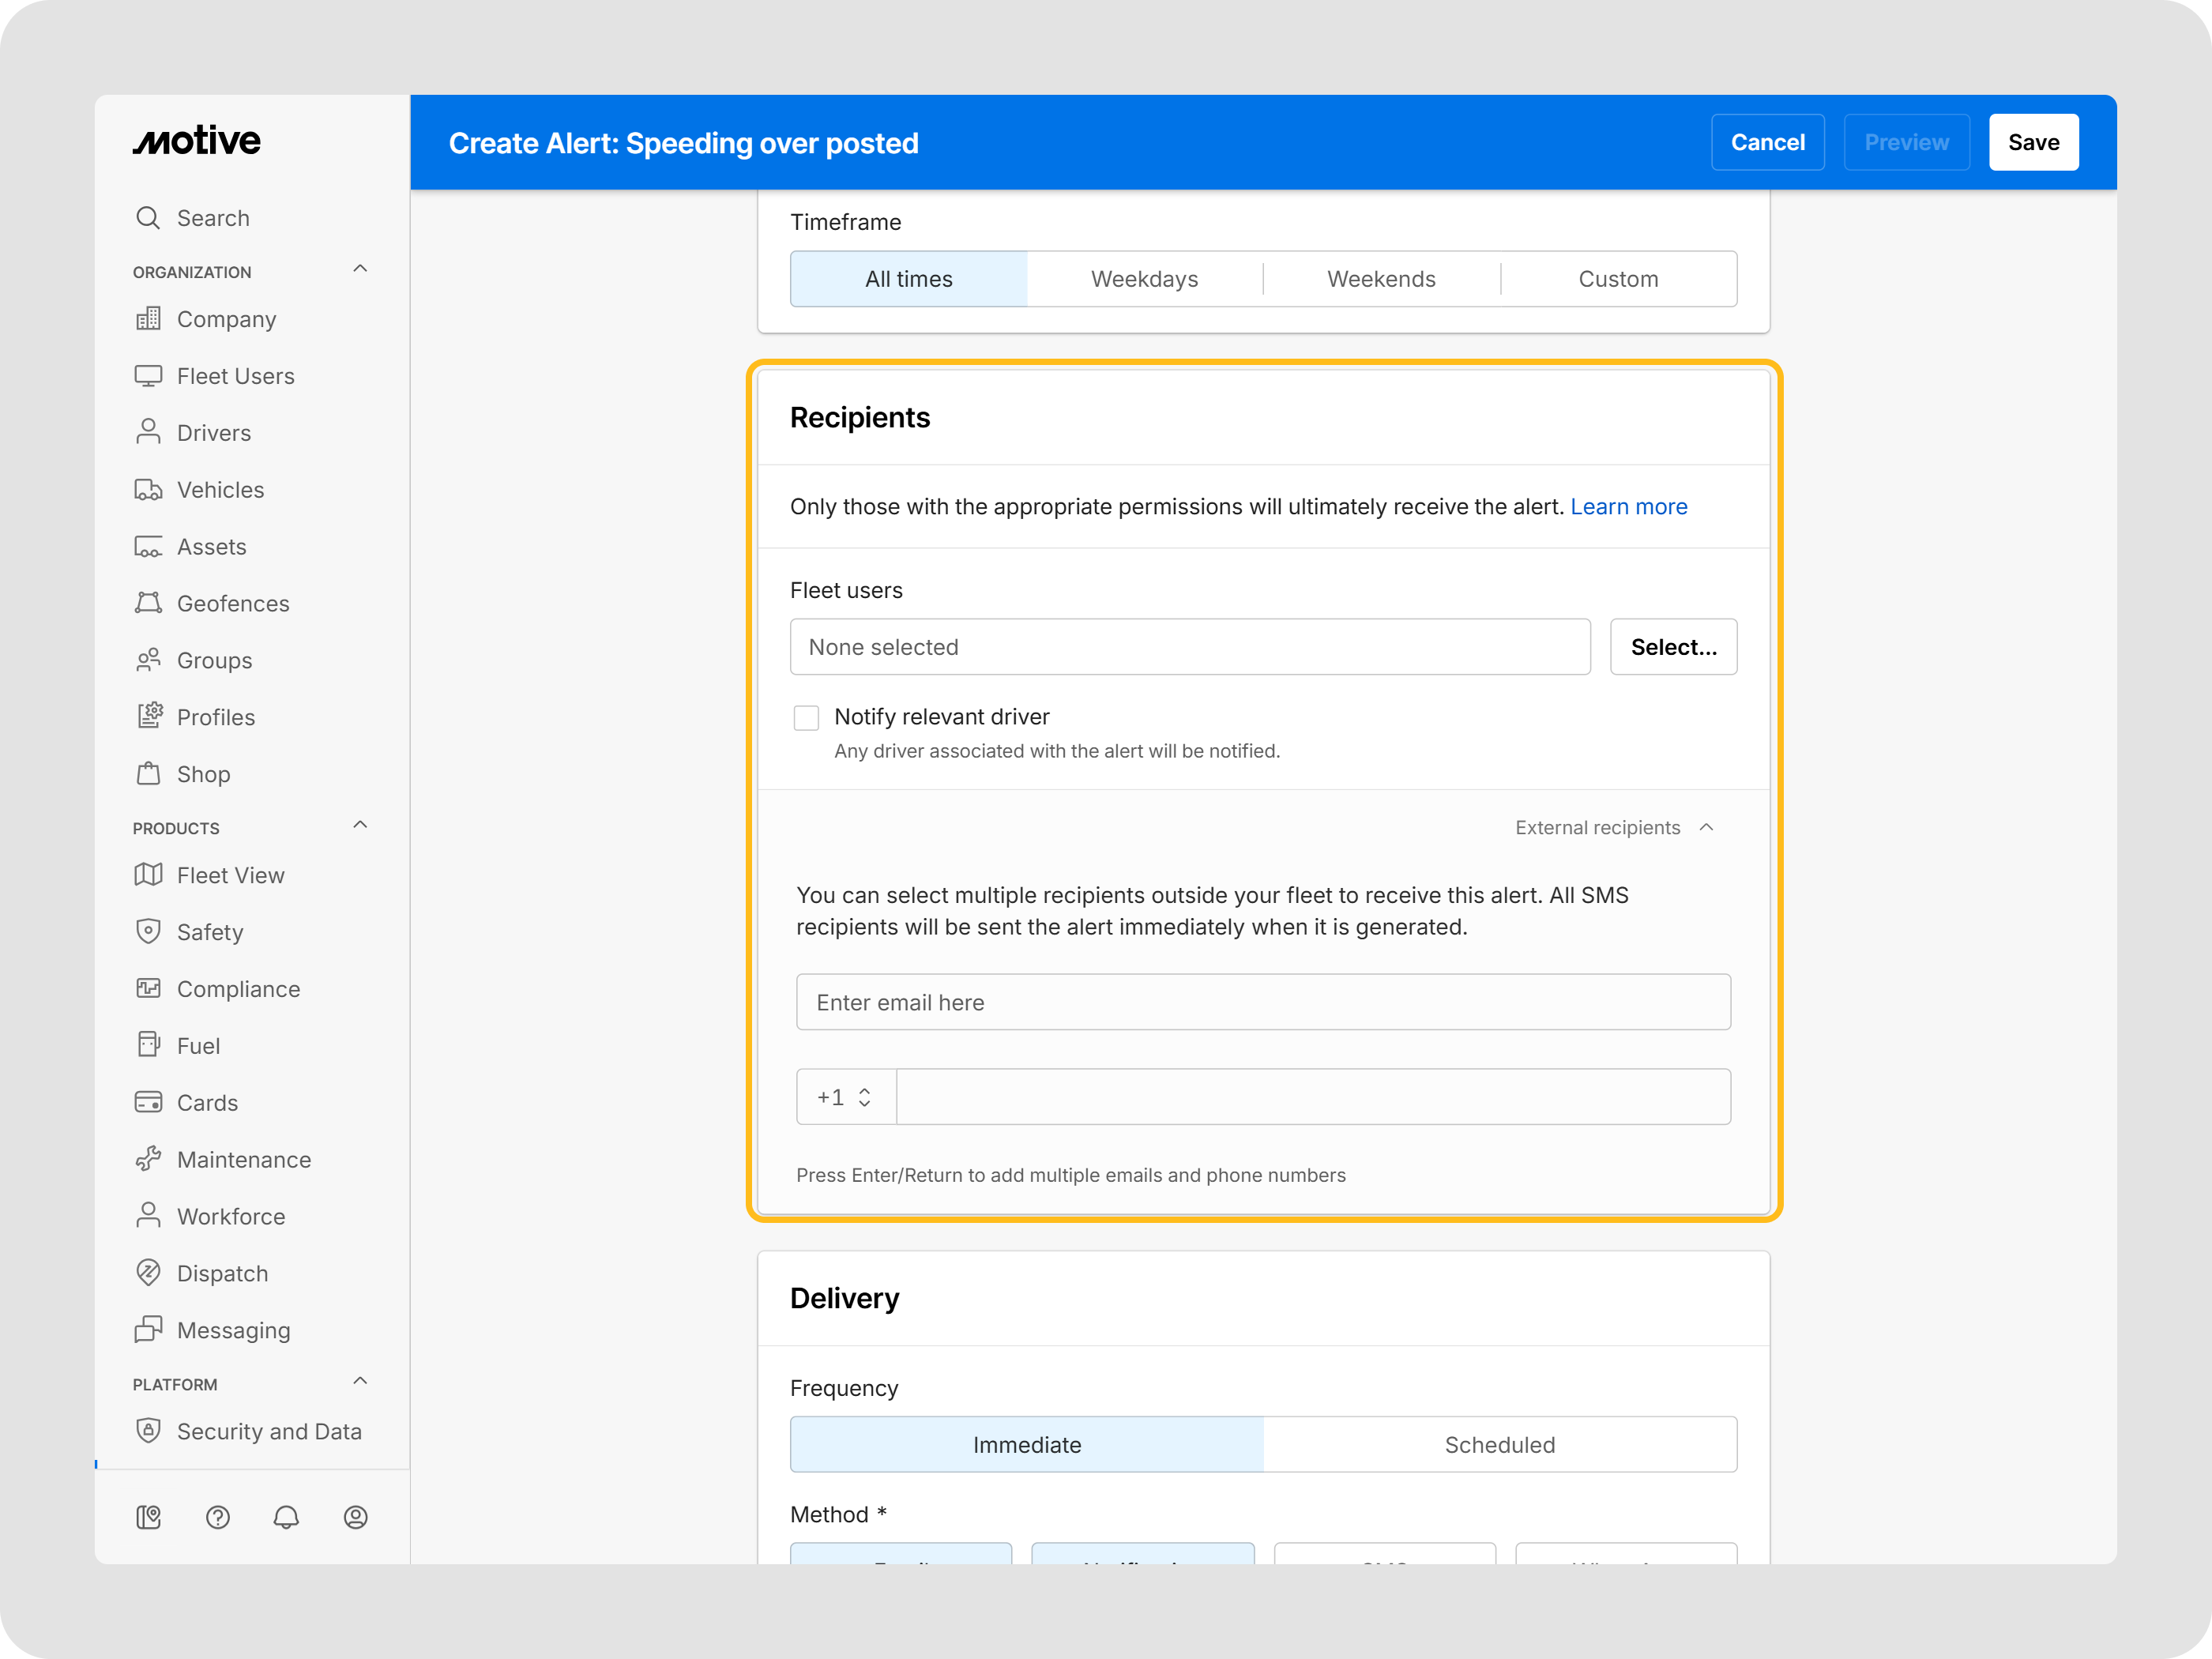Image resolution: width=2212 pixels, height=1659 pixels.
Task: Collapse the Organization sidebar section
Action: click(x=360, y=269)
